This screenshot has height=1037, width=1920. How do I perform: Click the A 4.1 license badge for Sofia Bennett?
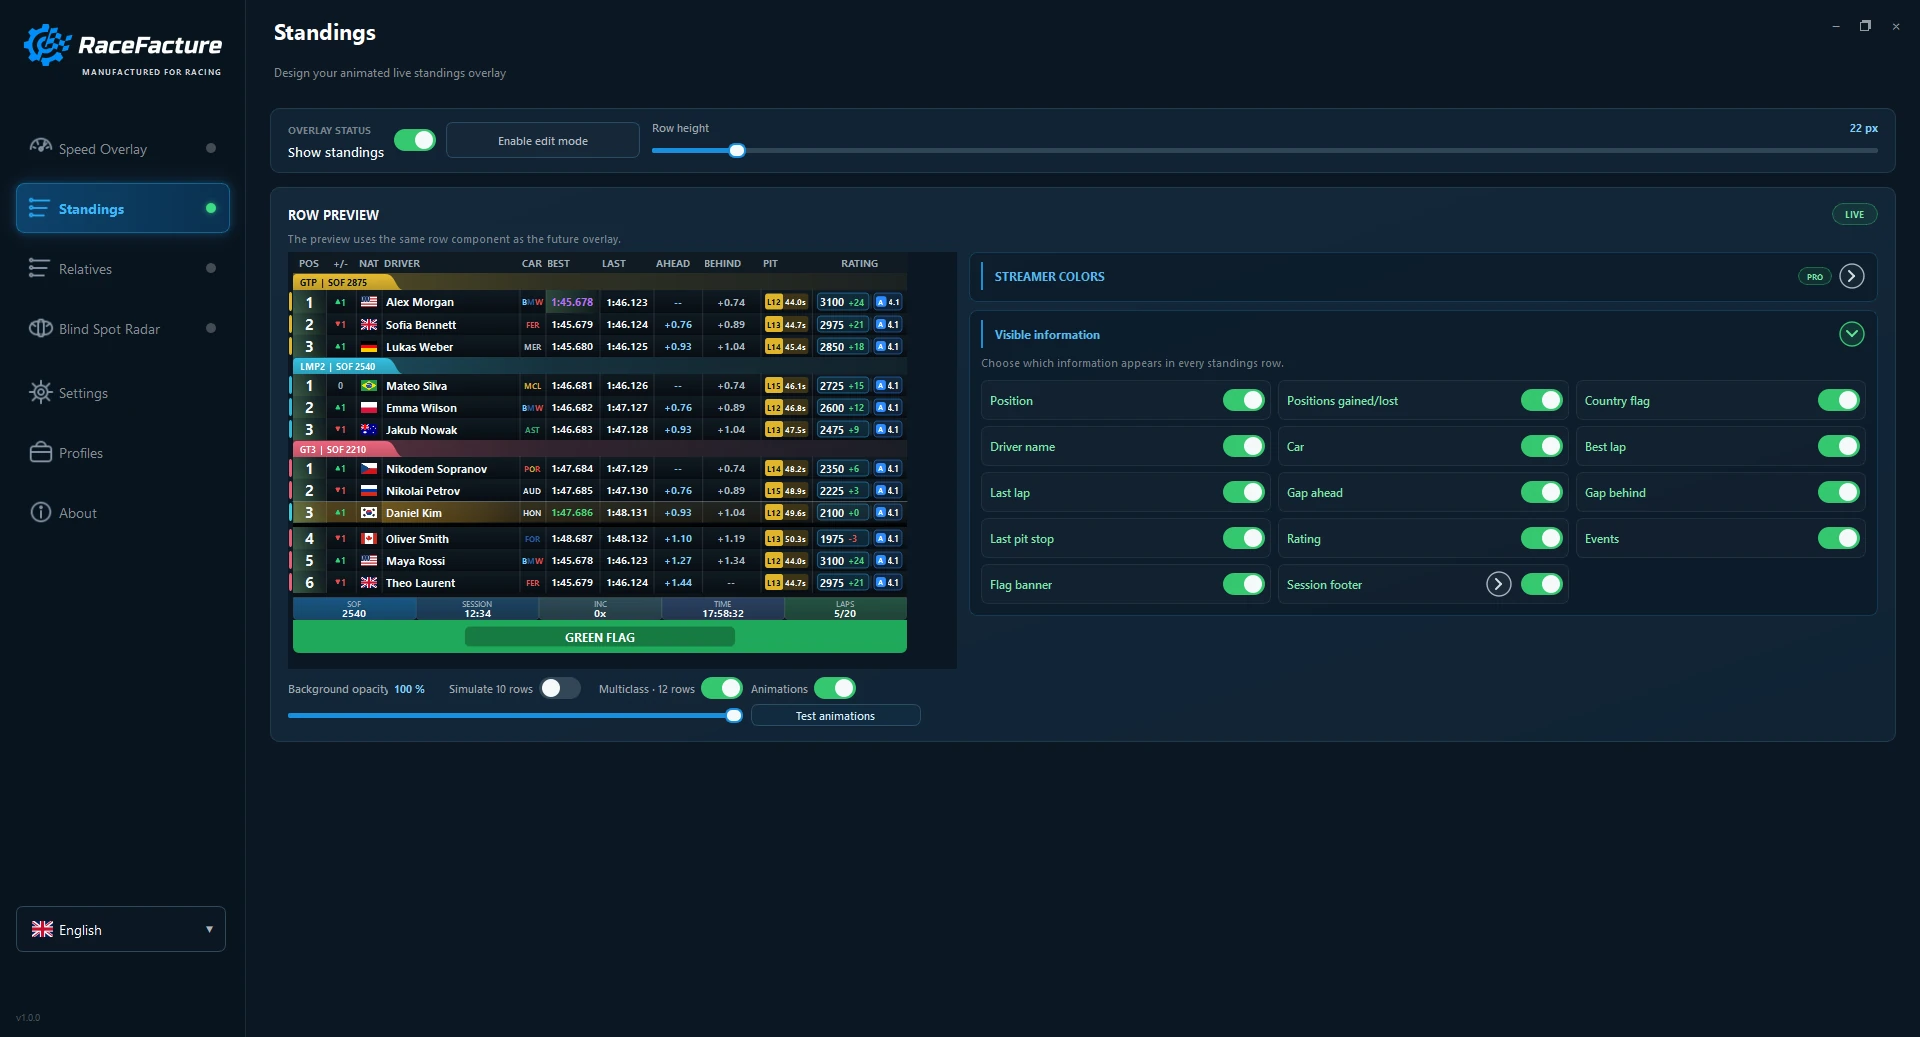click(888, 325)
